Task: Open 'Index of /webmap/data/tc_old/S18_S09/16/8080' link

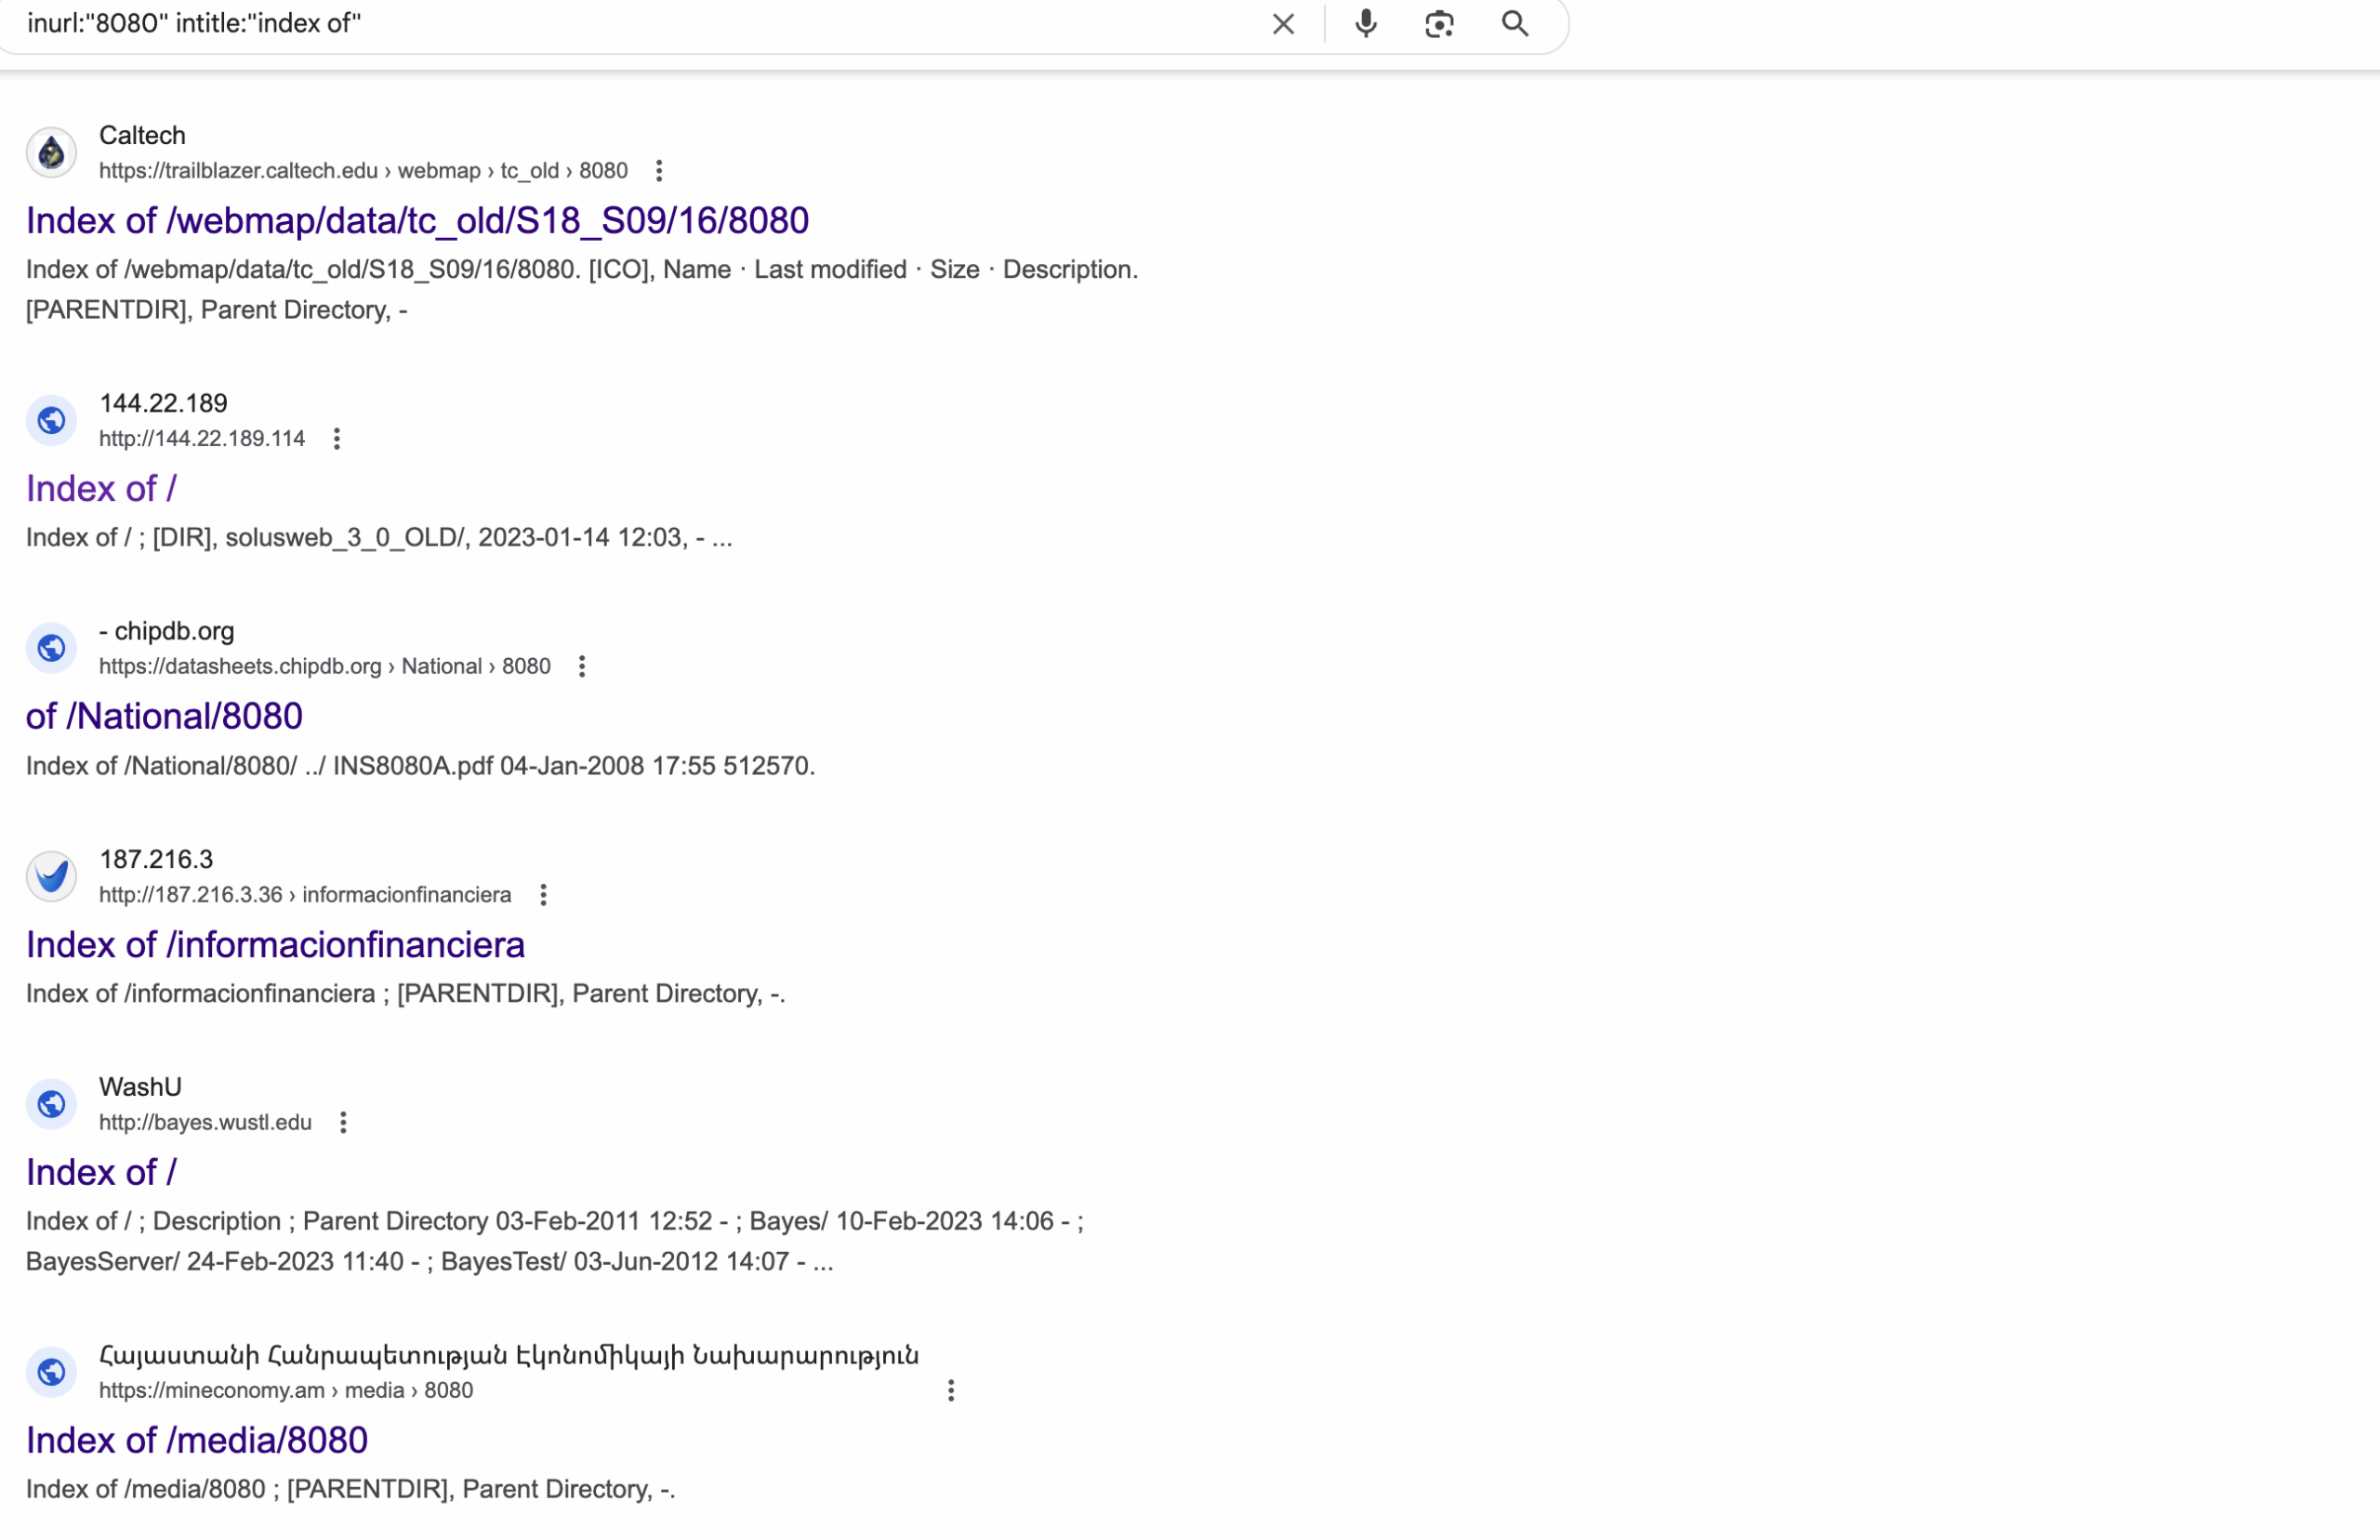Action: pos(417,221)
